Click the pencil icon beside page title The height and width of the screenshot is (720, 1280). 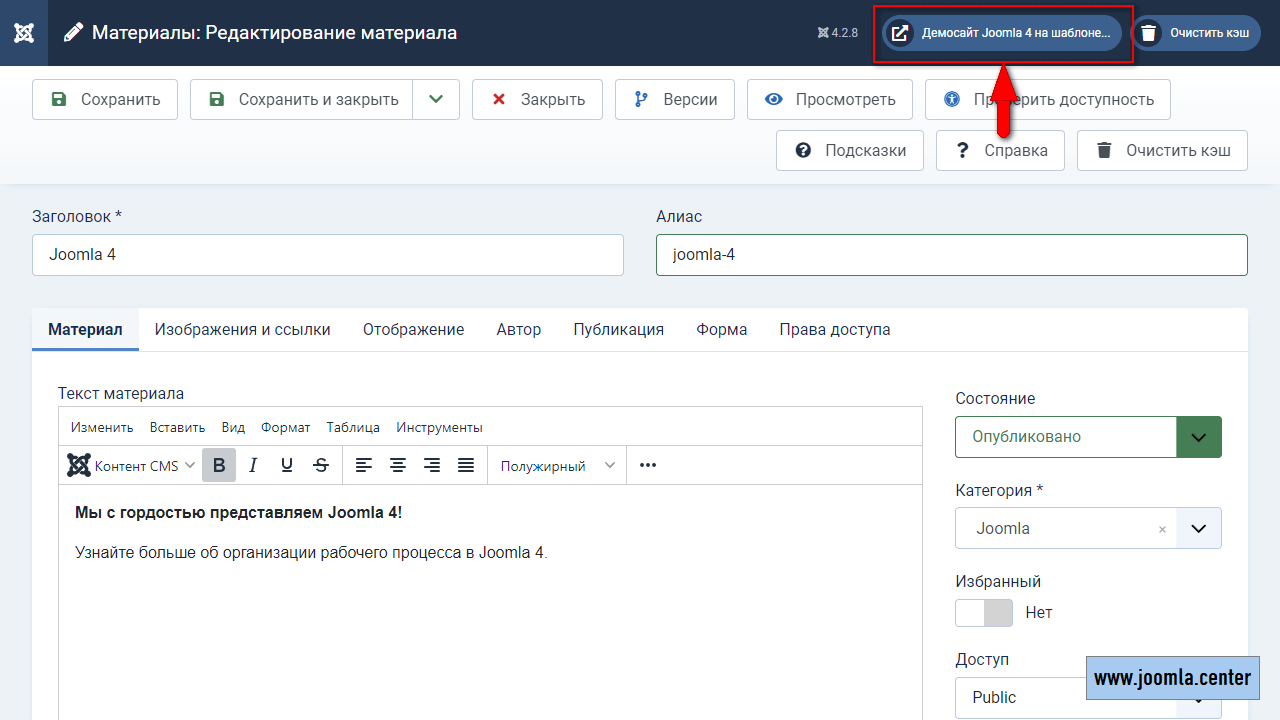pos(73,33)
